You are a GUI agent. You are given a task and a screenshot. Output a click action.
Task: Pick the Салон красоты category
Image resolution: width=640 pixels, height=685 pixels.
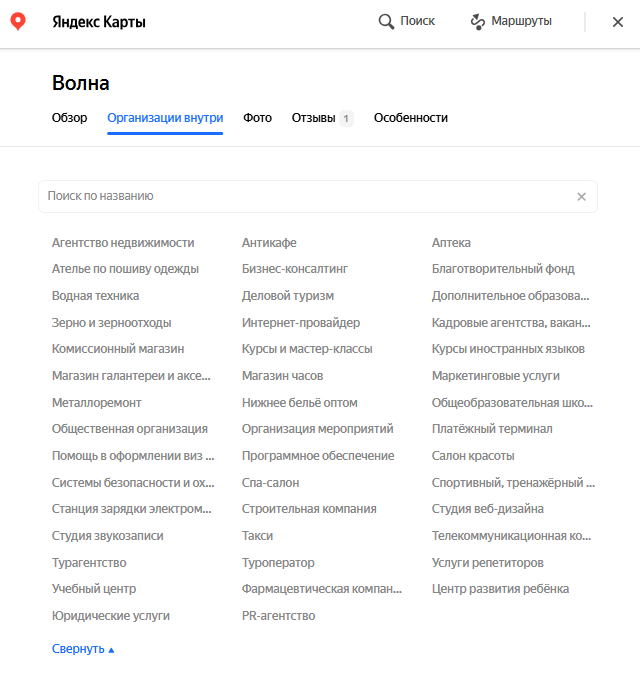[473, 456]
